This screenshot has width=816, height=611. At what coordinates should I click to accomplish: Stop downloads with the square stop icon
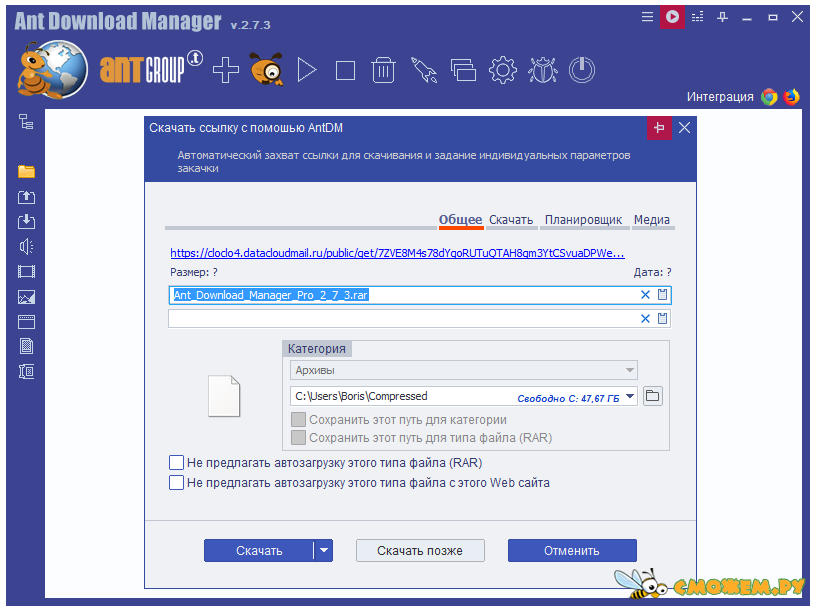point(346,70)
